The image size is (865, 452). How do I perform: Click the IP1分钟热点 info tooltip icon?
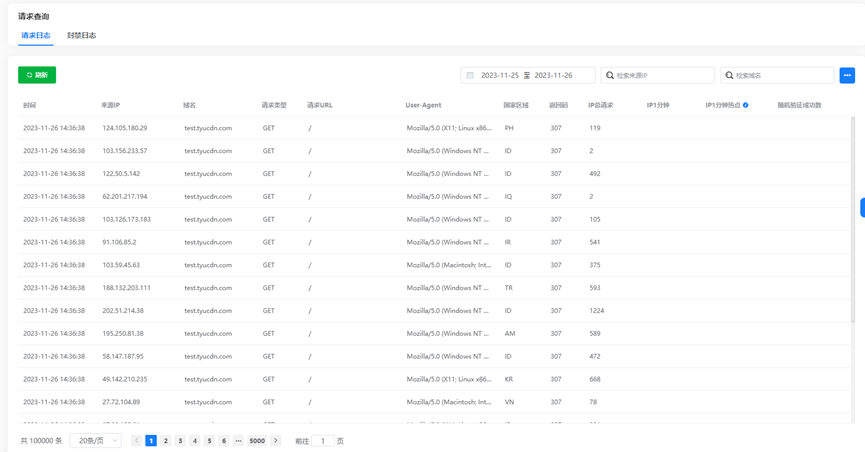[745, 105]
